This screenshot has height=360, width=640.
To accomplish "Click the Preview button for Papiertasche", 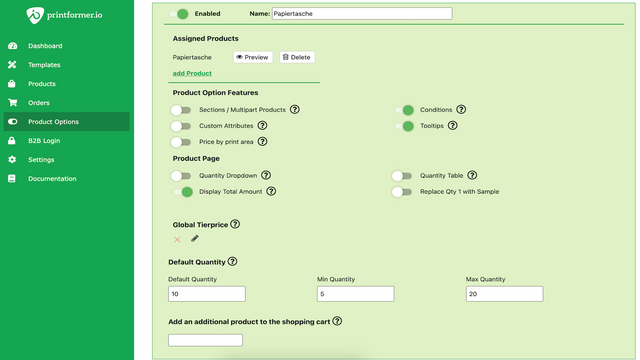I will [x=253, y=57].
